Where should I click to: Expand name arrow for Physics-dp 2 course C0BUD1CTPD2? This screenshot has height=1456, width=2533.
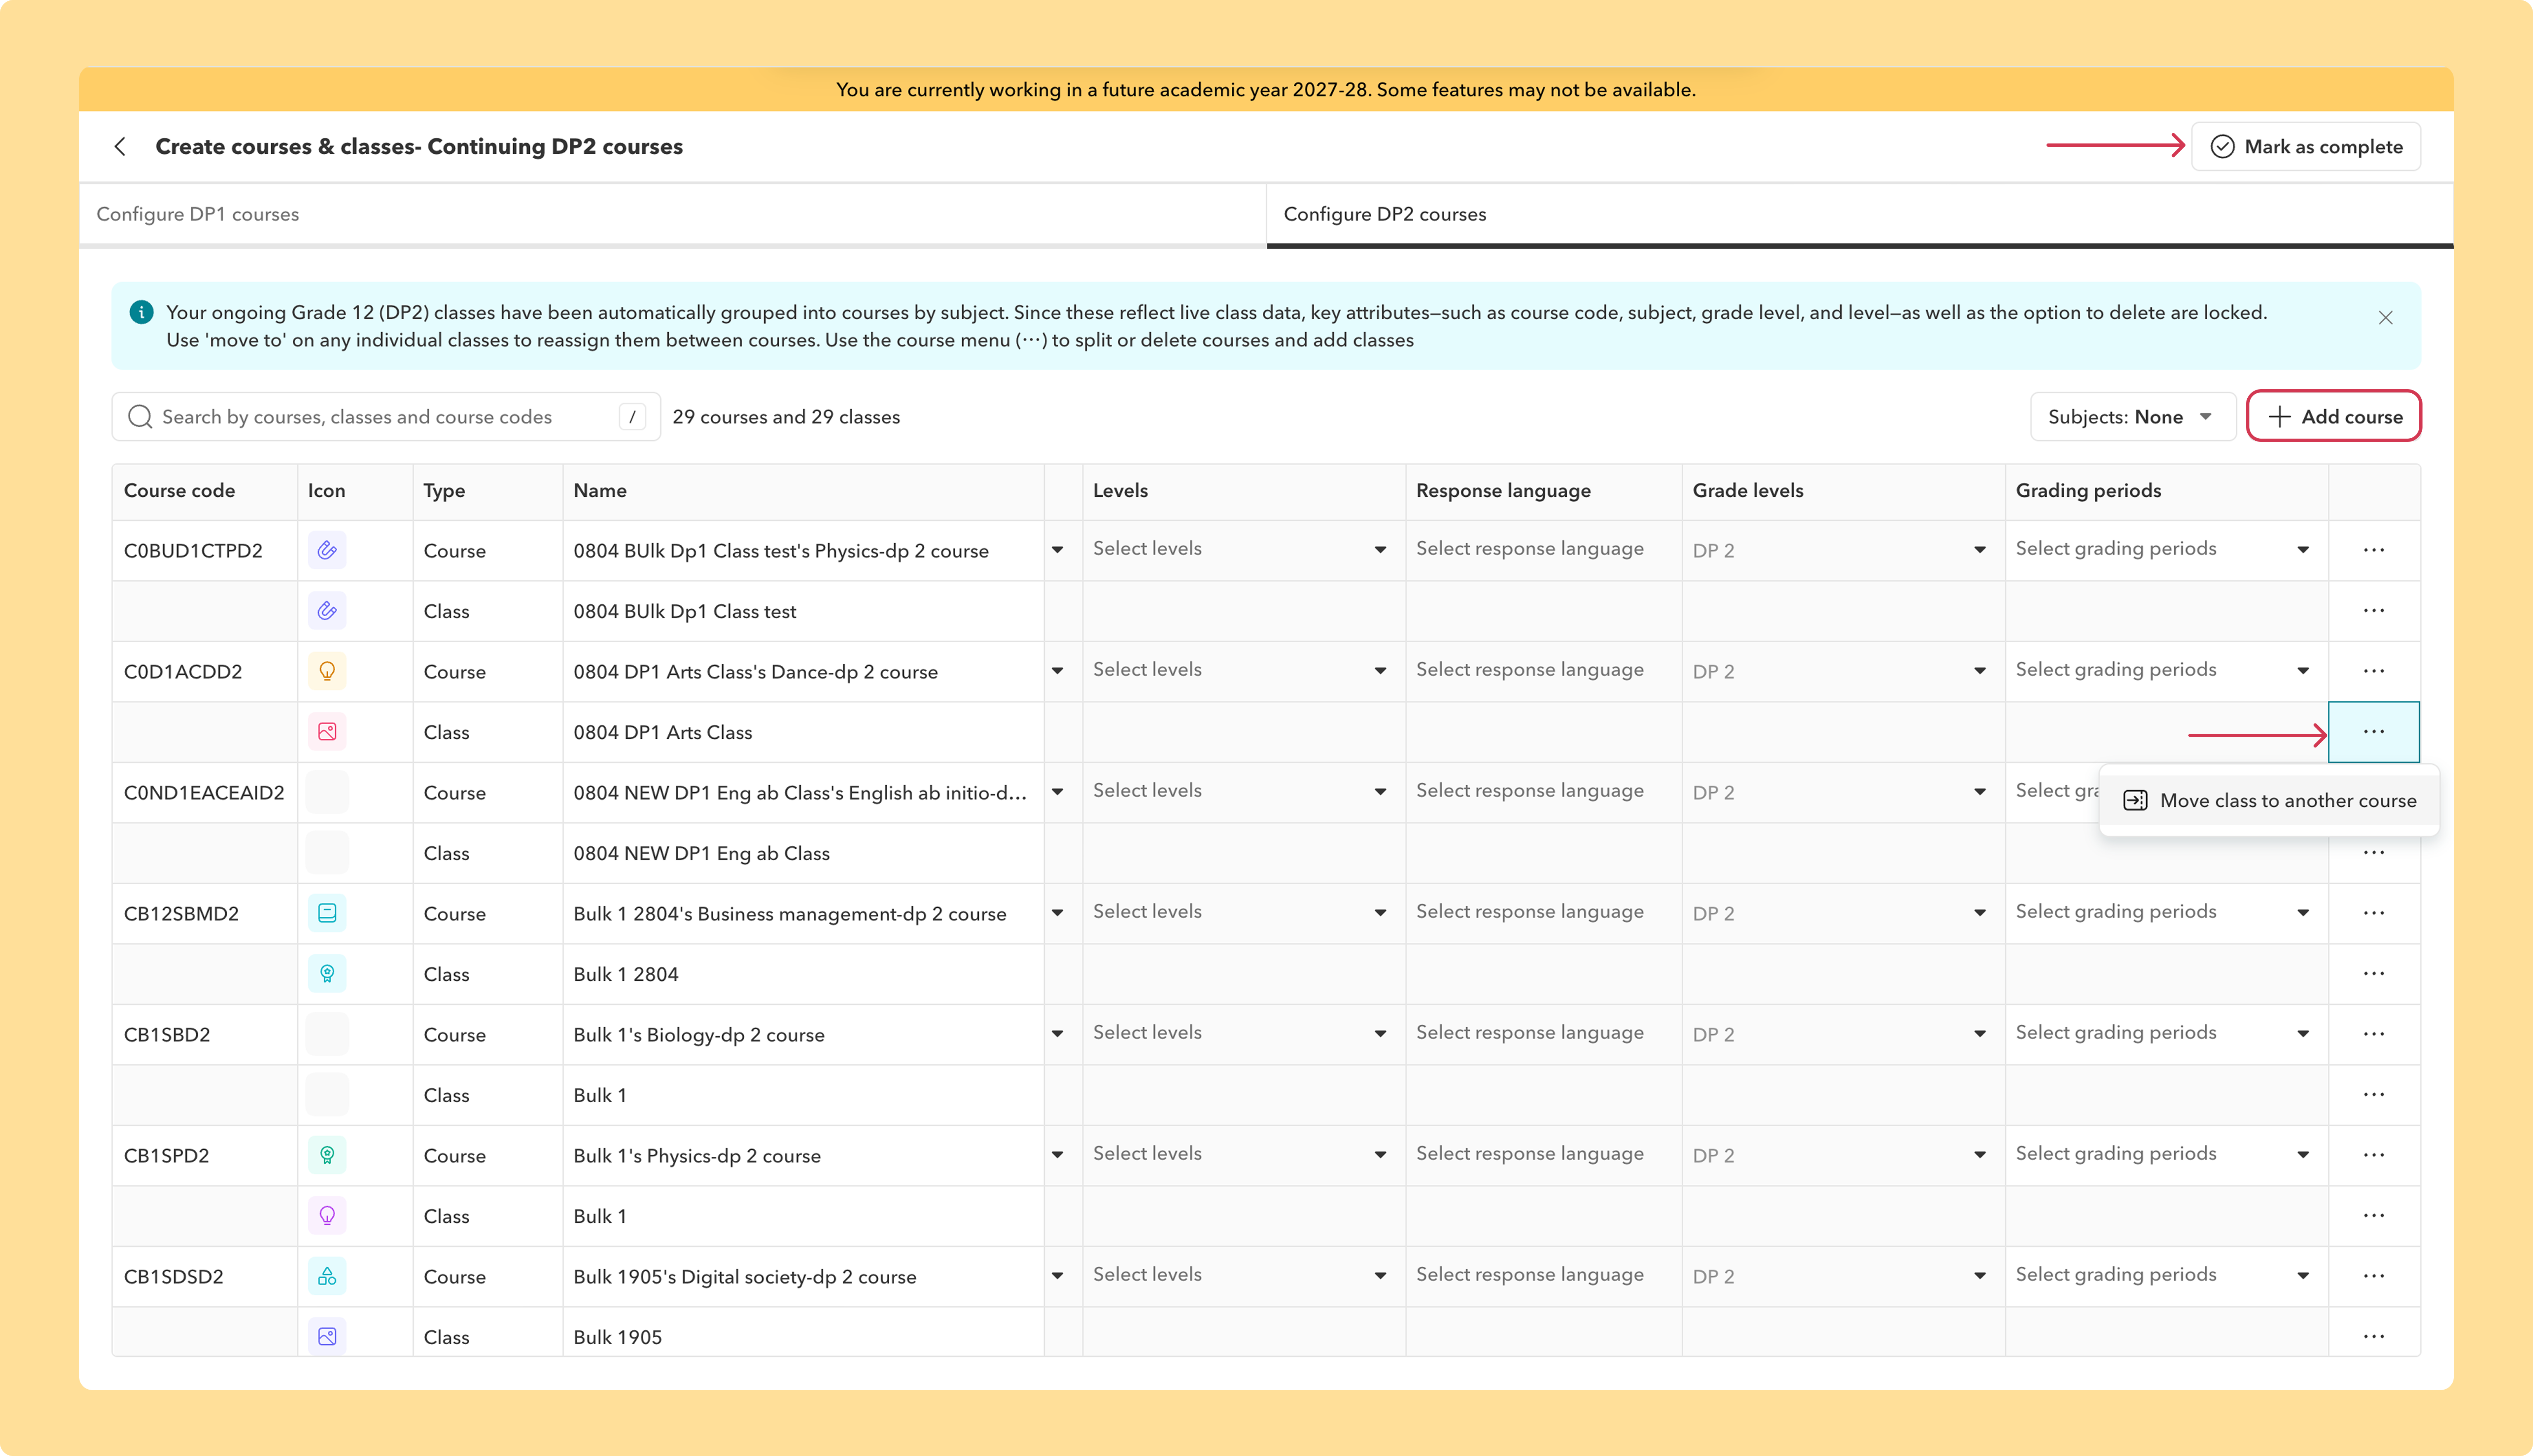(1057, 550)
